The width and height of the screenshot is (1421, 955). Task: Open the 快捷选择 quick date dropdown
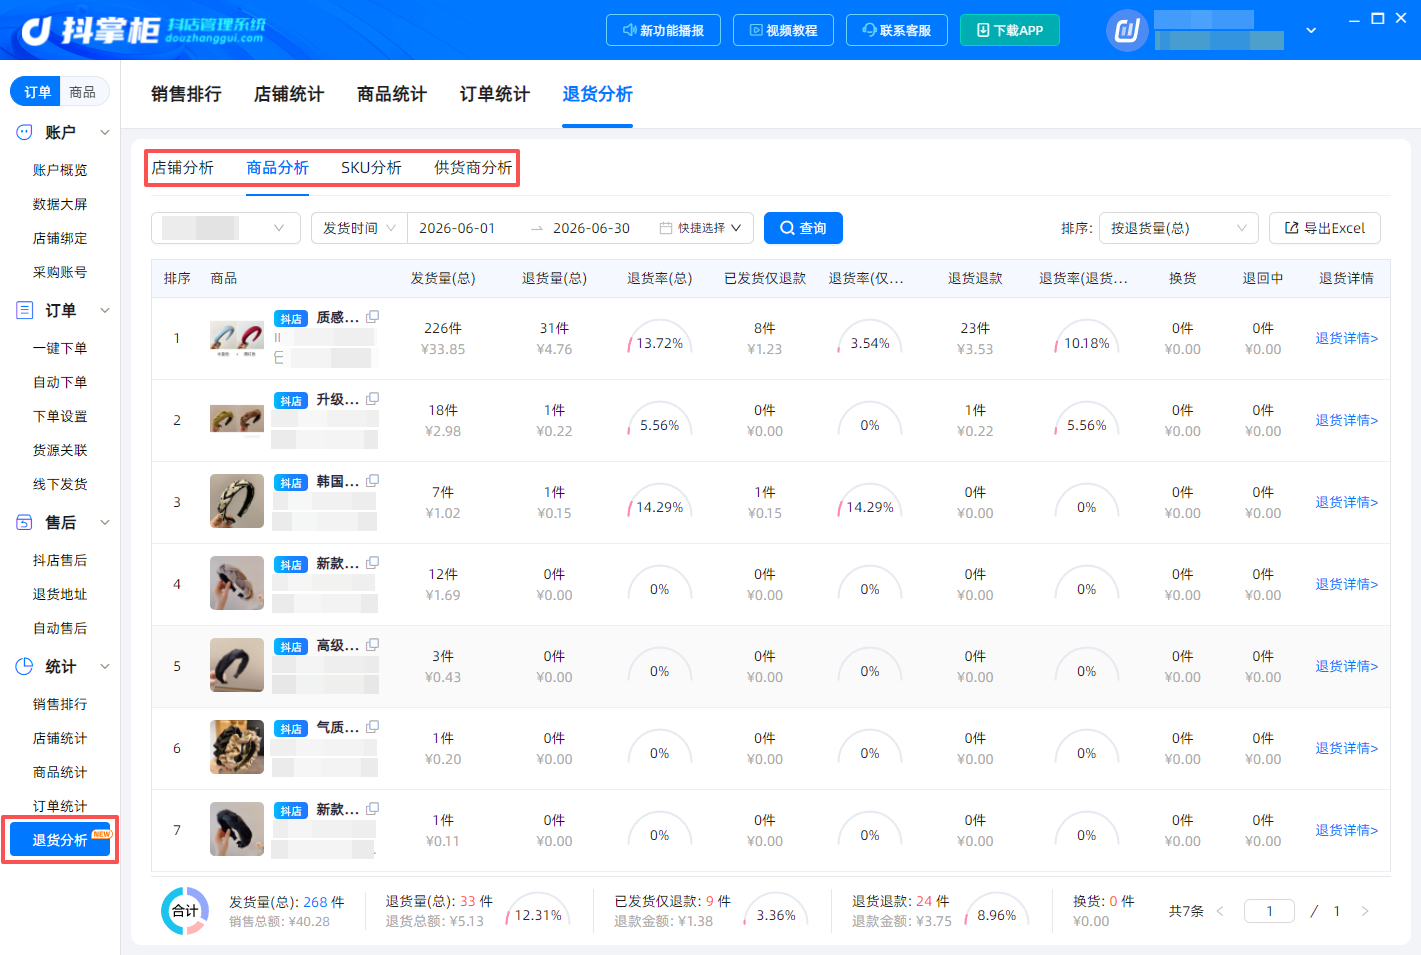point(708,228)
